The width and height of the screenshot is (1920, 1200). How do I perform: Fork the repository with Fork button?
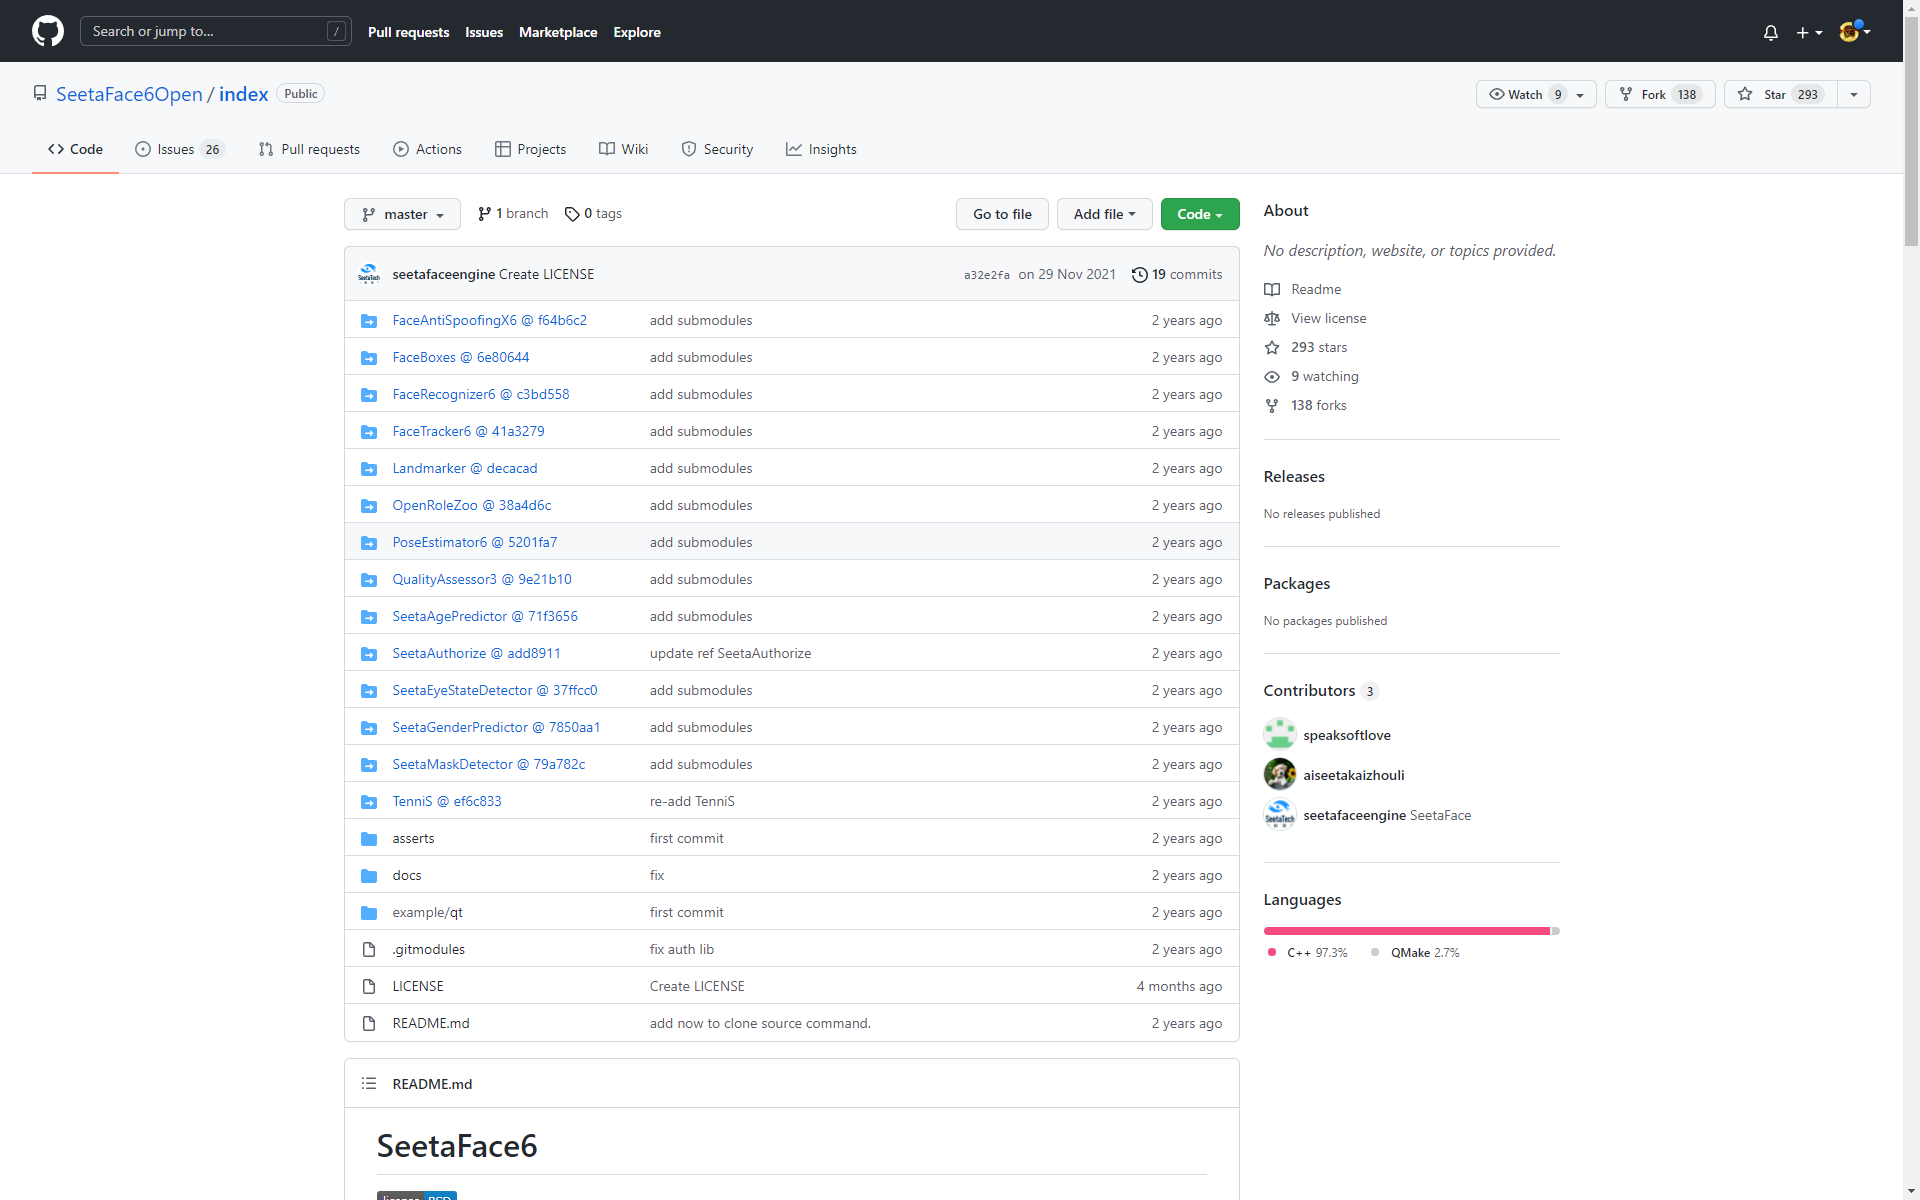pos(1660,94)
